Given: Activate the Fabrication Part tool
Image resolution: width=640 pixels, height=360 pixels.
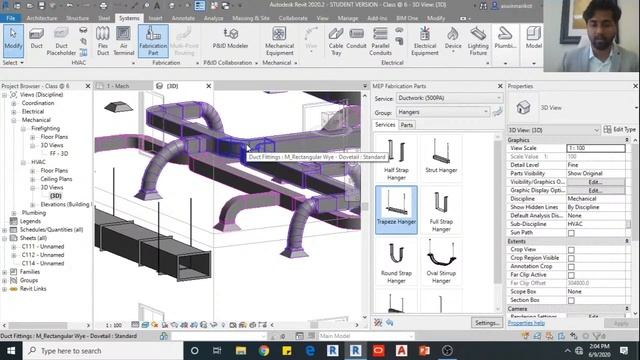Looking at the screenshot, I should click(x=153, y=41).
